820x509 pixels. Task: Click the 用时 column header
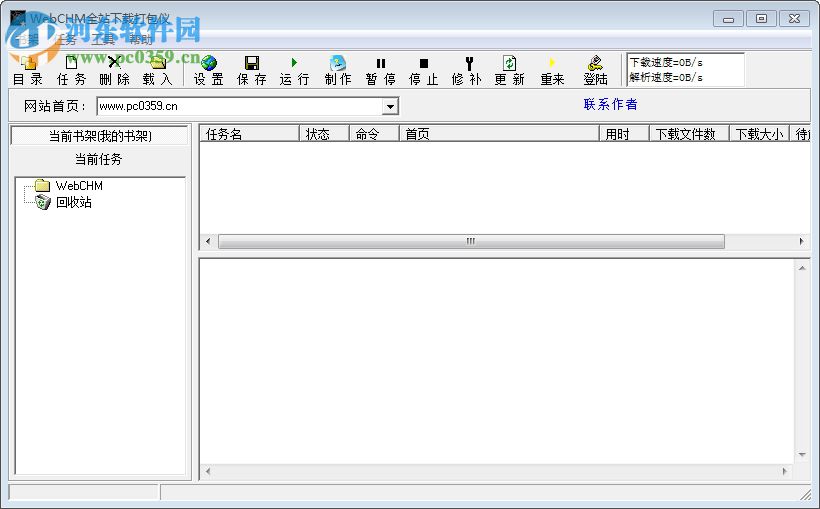click(623, 134)
